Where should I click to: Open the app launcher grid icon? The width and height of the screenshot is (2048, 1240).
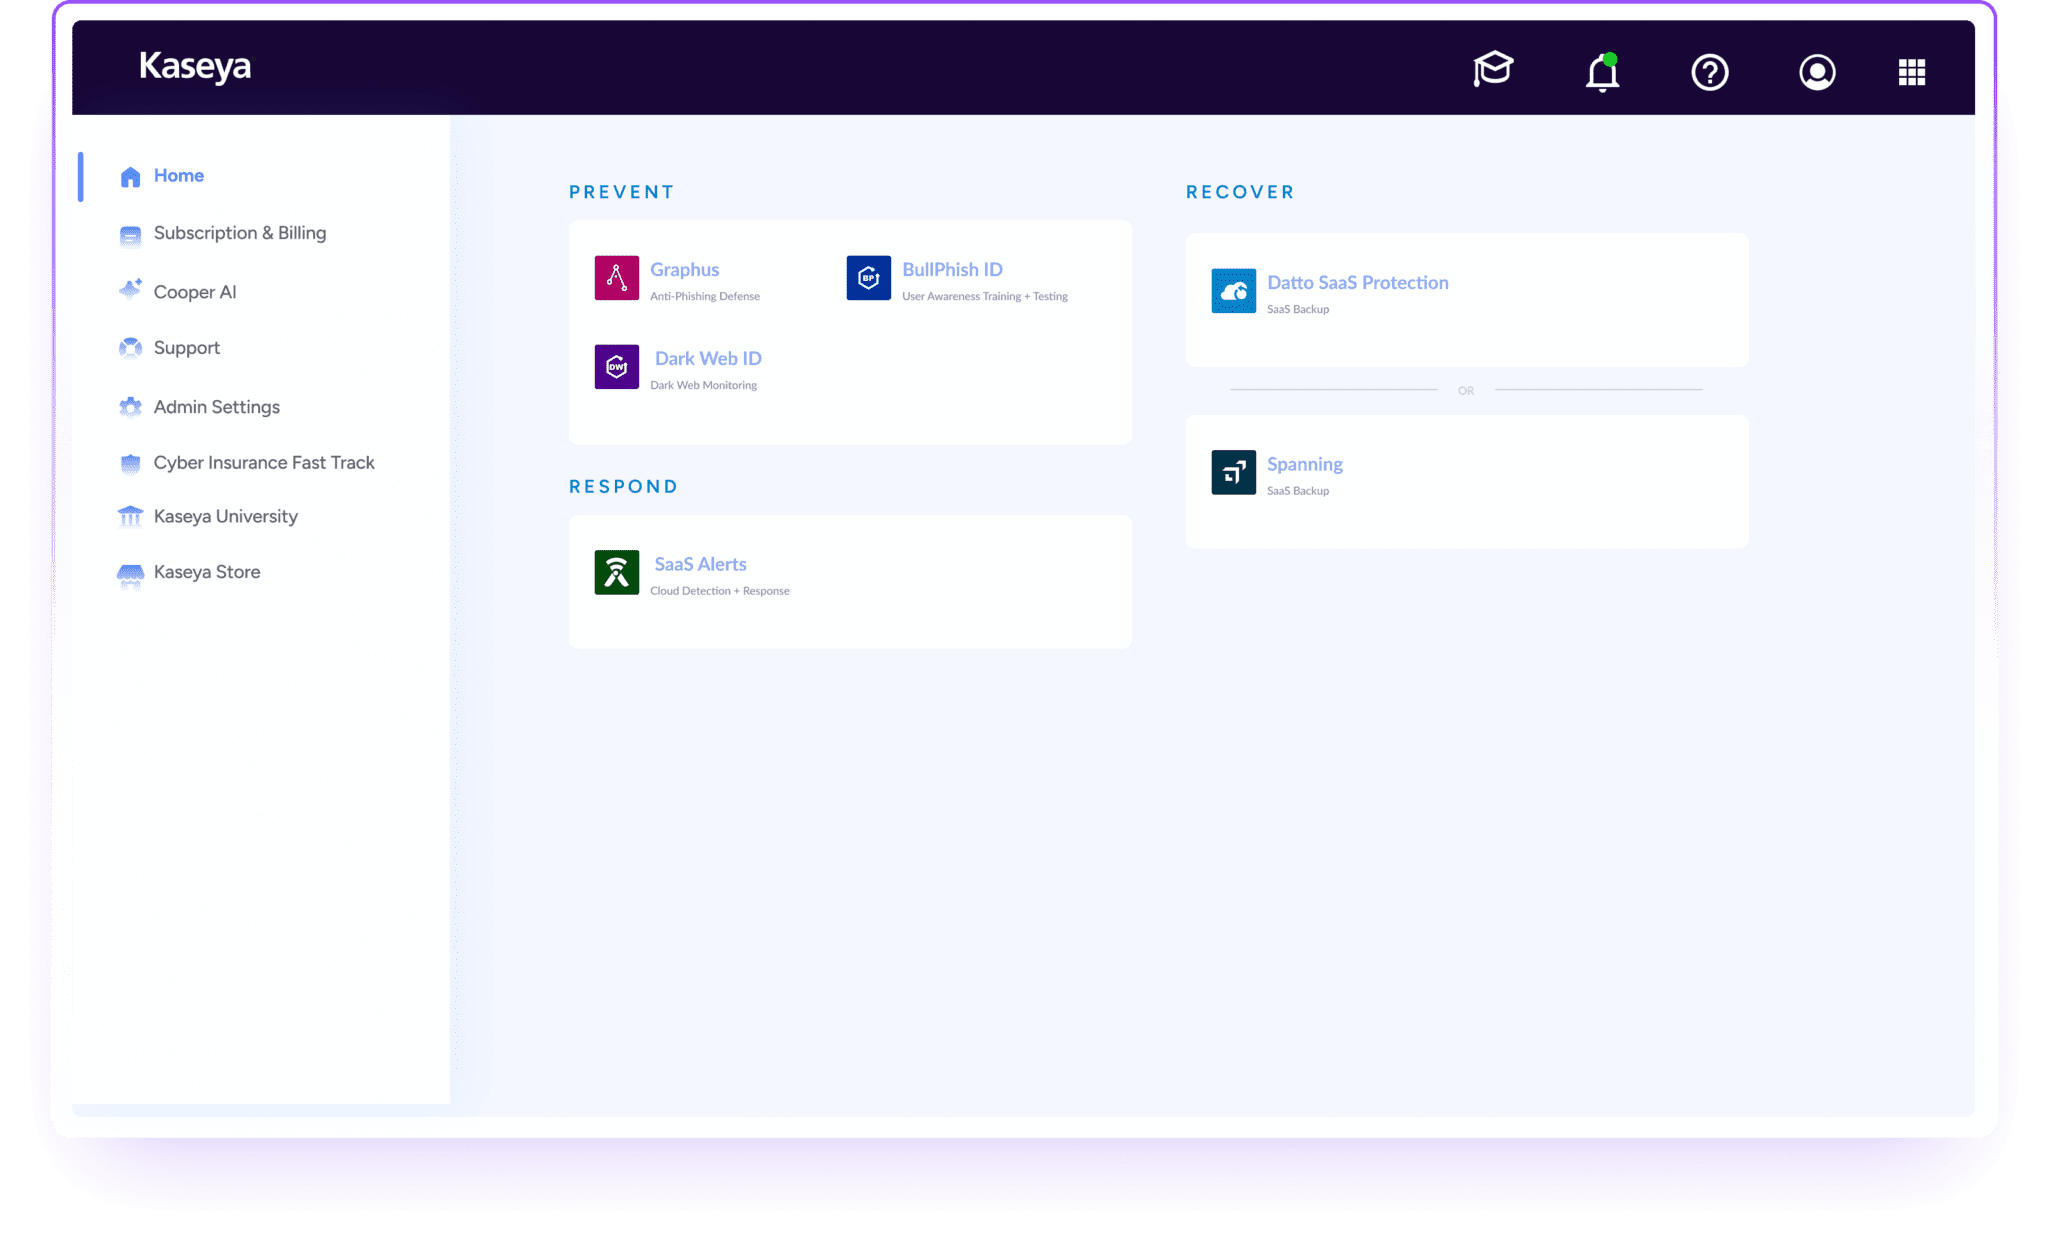tap(1911, 72)
